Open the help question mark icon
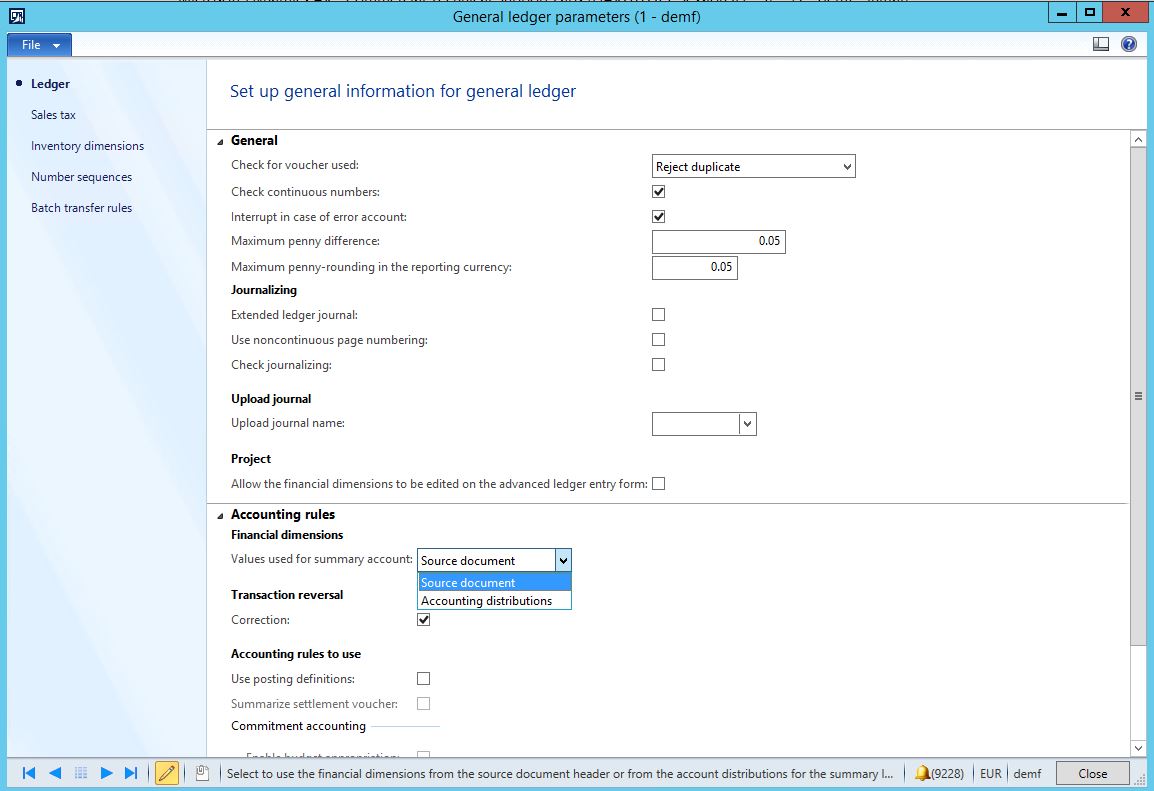This screenshot has height=791, width=1154. (x=1129, y=44)
